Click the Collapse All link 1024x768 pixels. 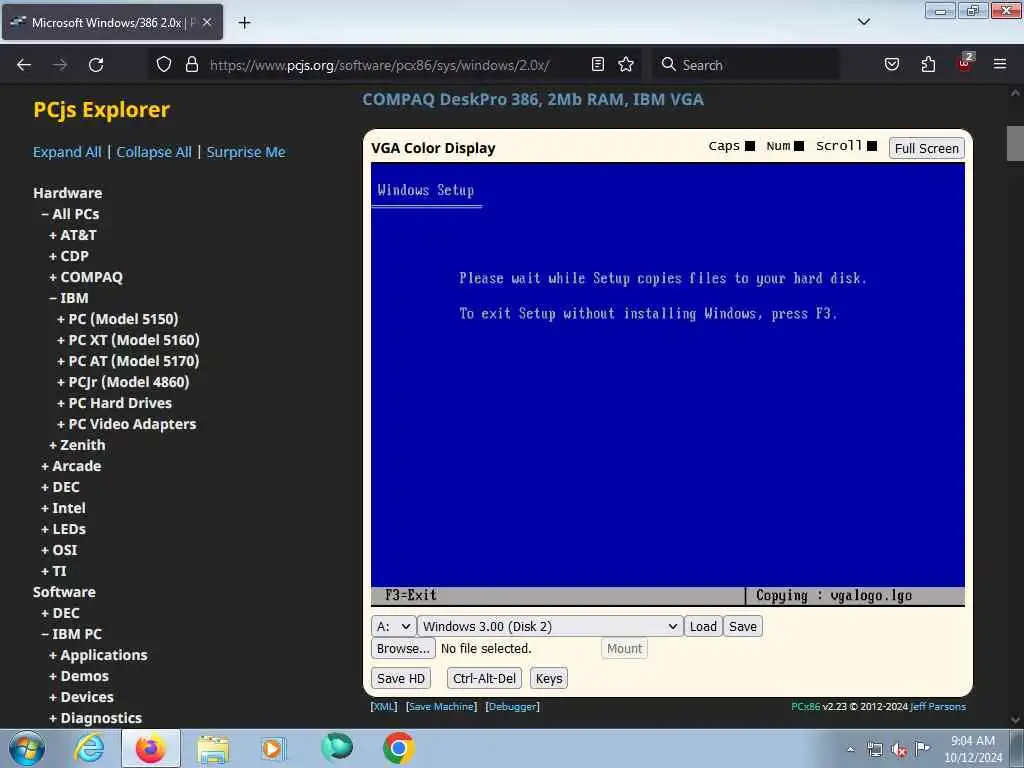[154, 152]
